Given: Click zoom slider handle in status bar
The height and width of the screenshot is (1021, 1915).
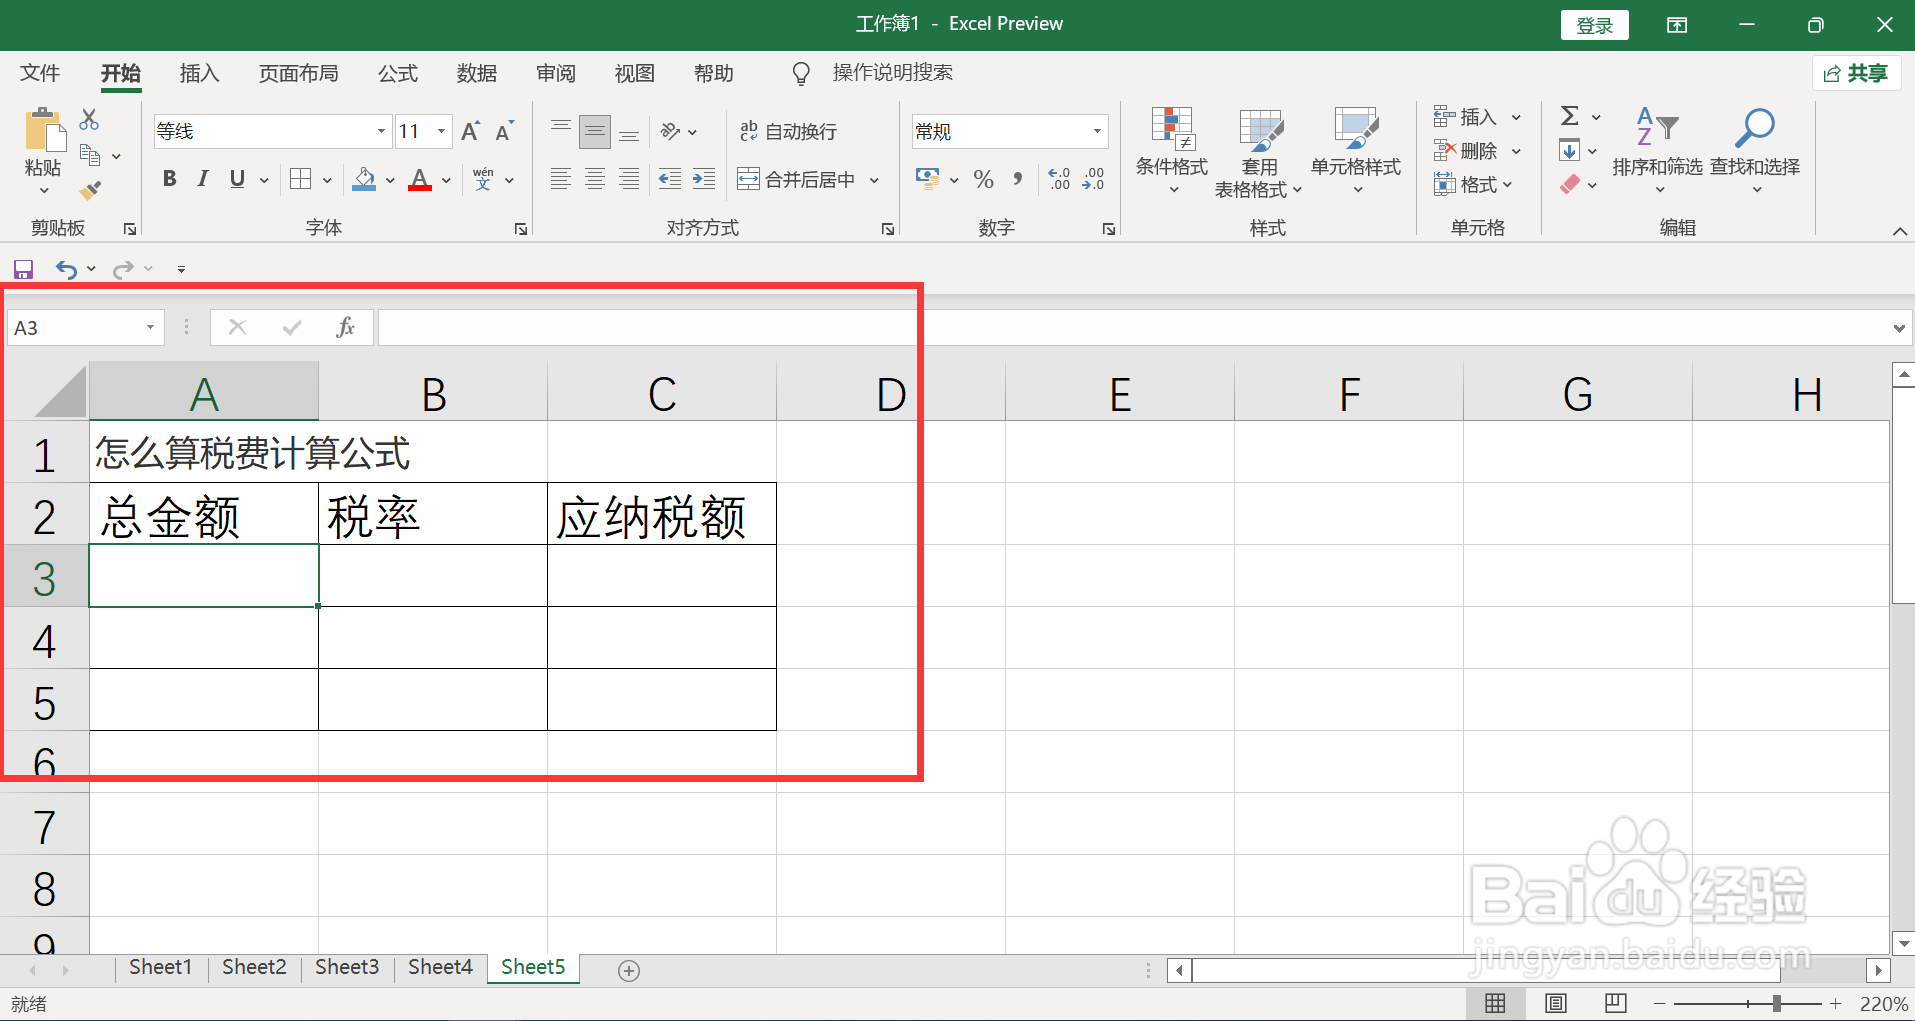Looking at the screenshot, I should coord(1777,1003).
